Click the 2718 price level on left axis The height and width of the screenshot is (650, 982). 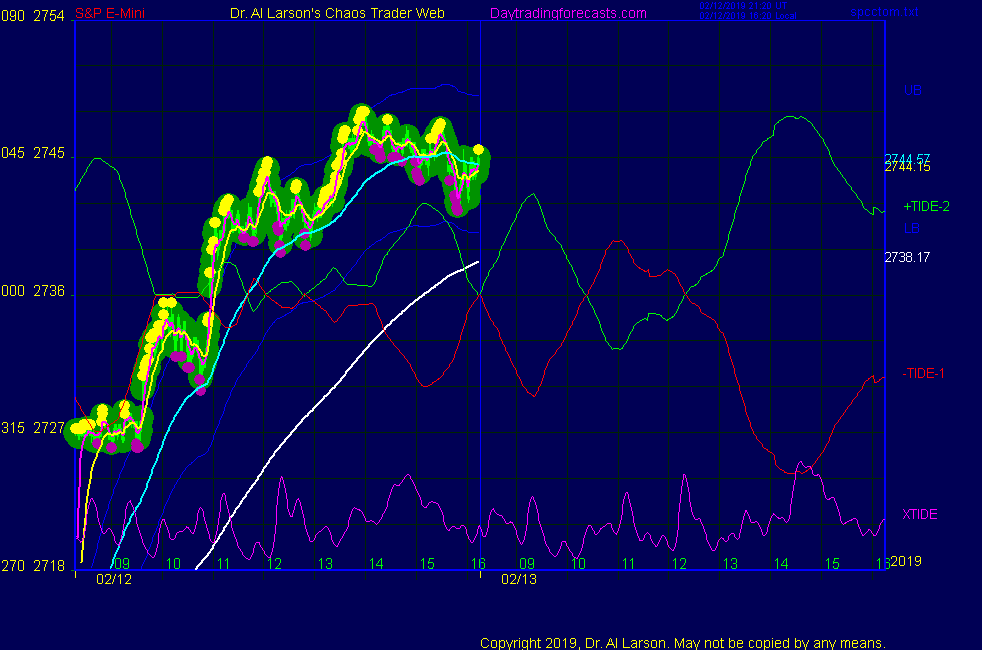50,566
